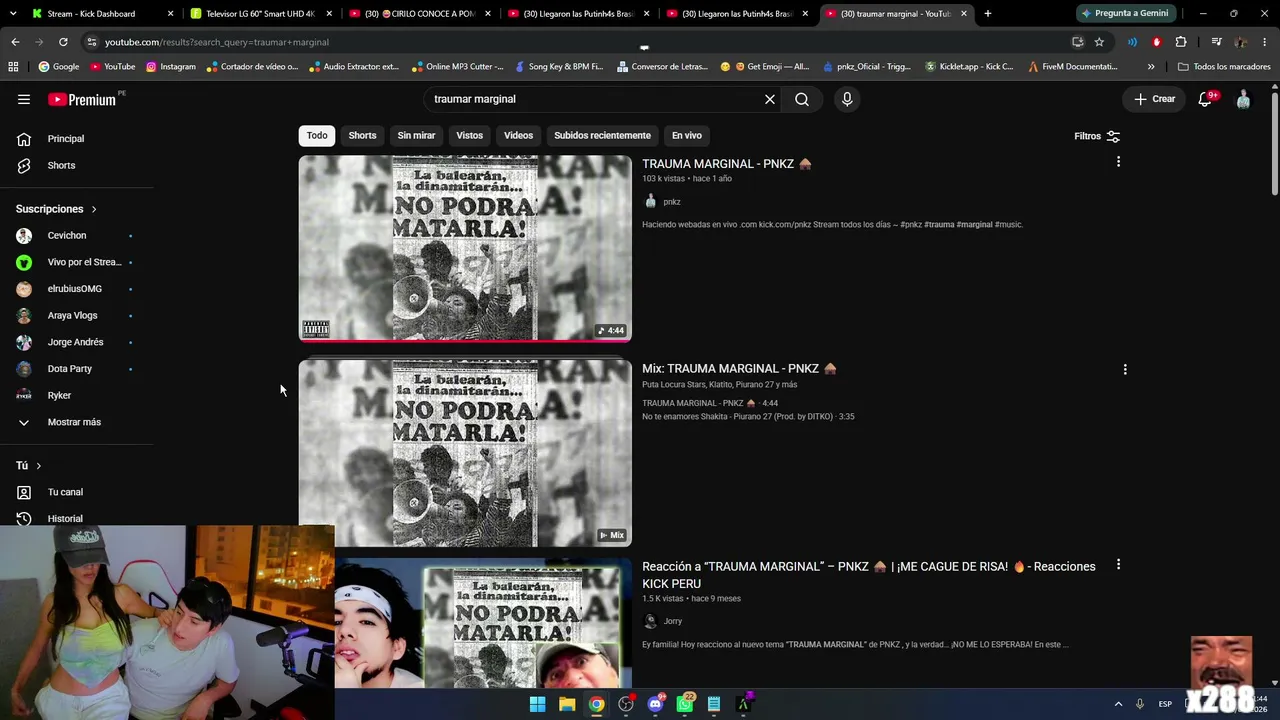Select the Todo filter chip
This screenshot has height=720, width=1280.
coord(317,135)
